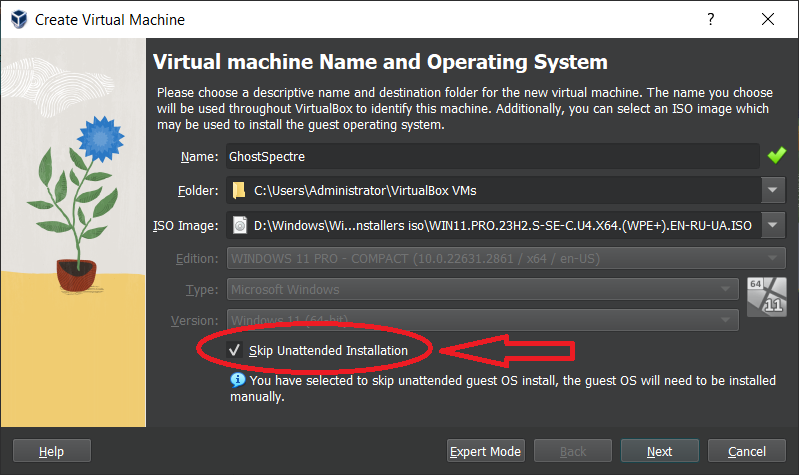Click the green checkmark beside Name field
799x475 pixels.
(x=776, y=156)
